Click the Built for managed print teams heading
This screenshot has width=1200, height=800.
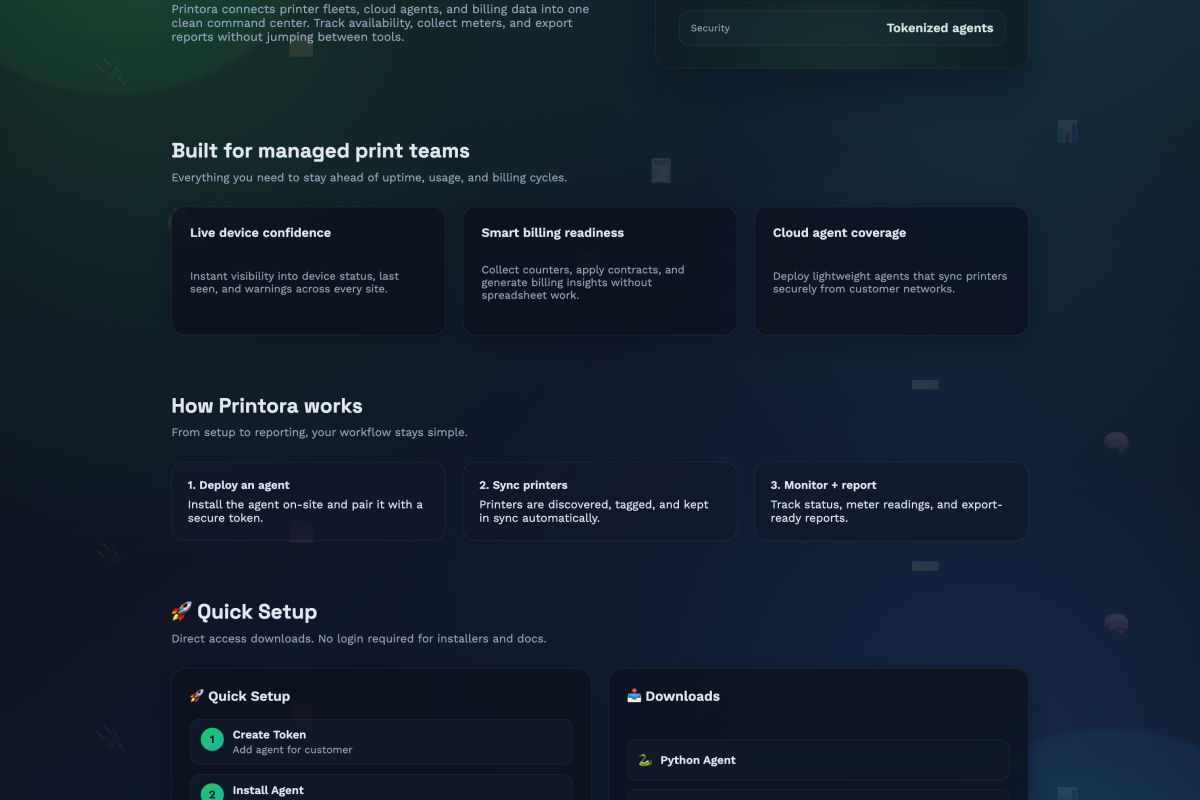pyautogui.click(x=320, y=150)
